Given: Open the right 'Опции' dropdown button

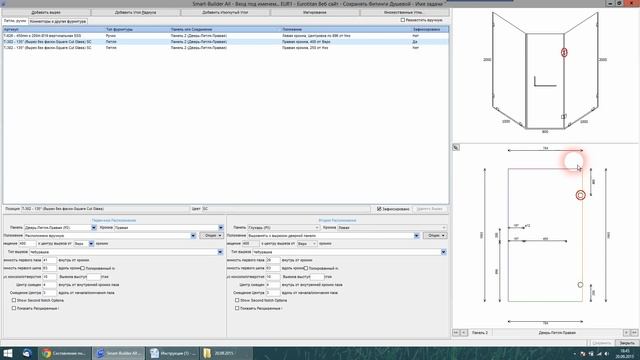Looking at the screenshot, I should pyautogui.click(x=435, y=236).
